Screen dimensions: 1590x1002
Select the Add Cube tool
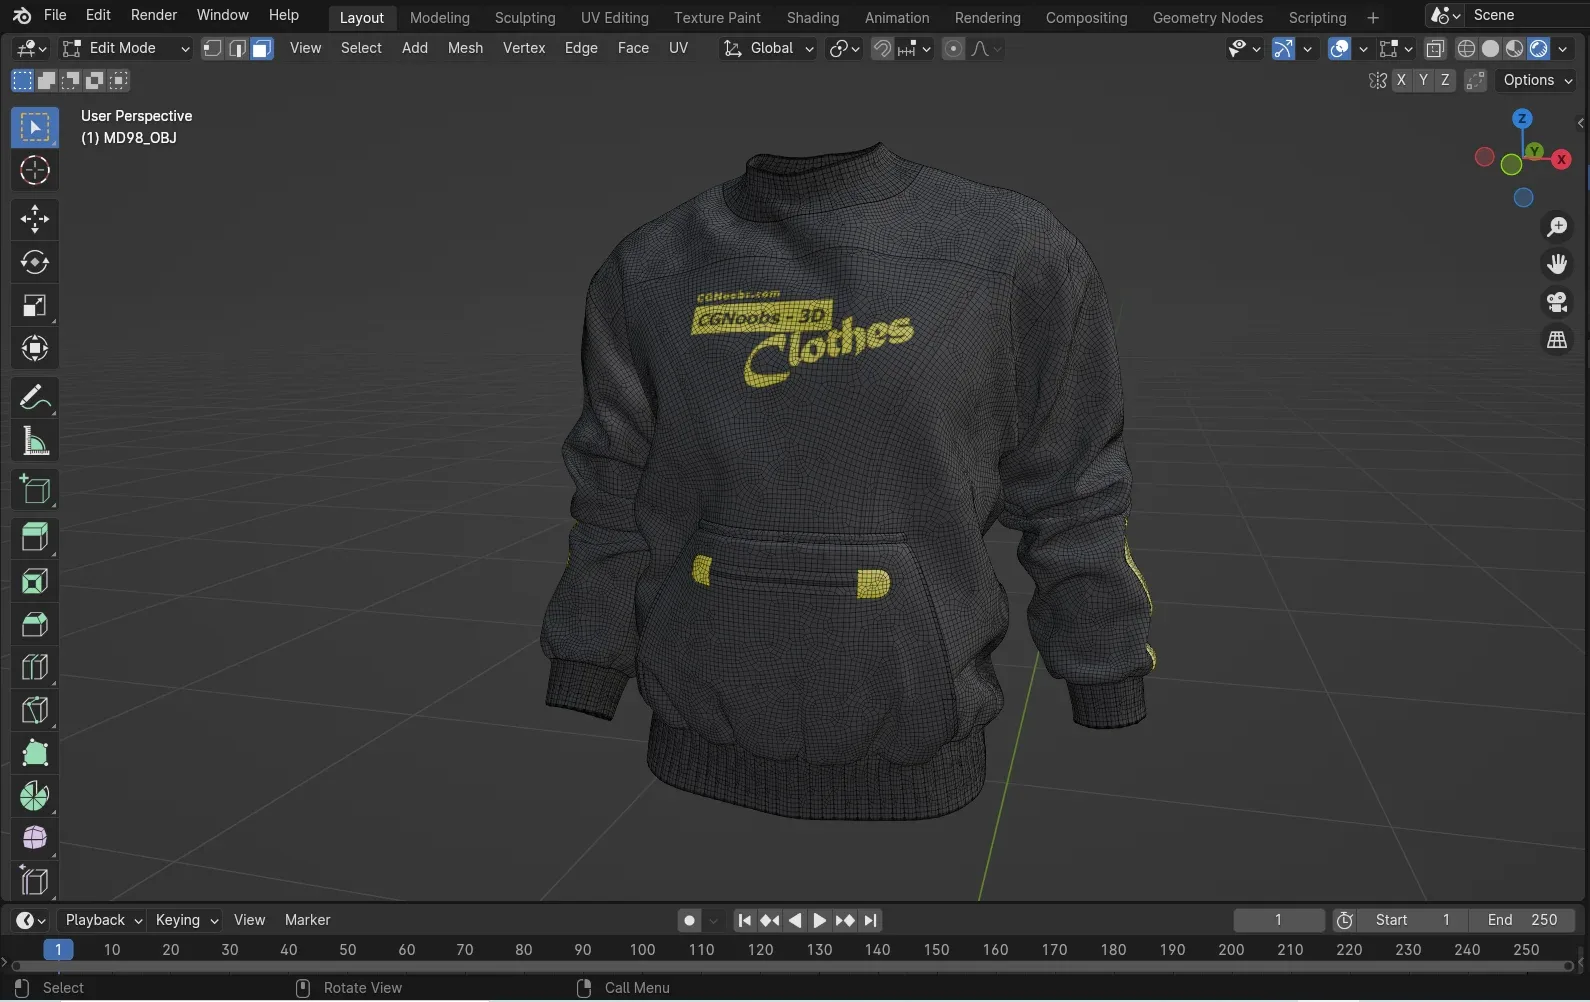[35, 489]
